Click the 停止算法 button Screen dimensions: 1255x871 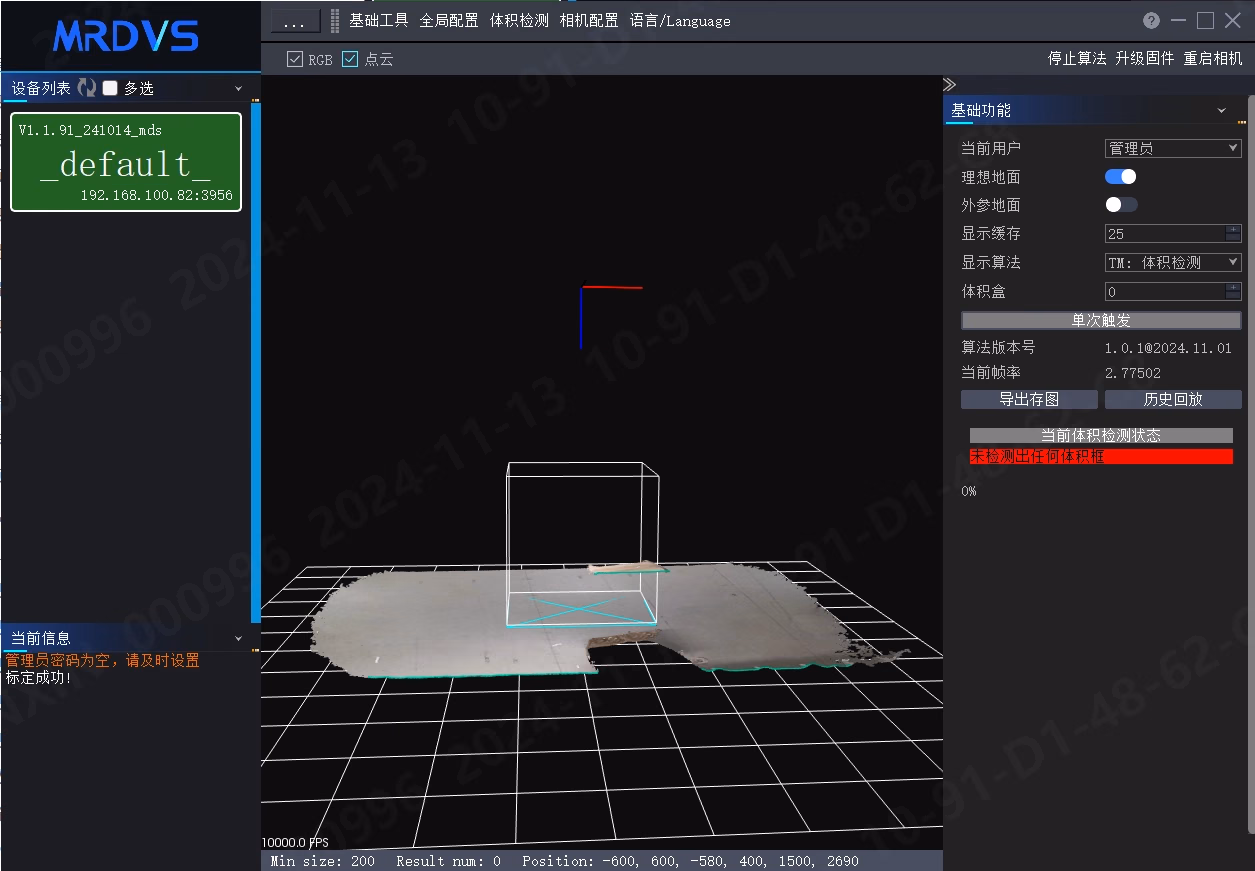pyautogui.click(x=1077, y=58)
